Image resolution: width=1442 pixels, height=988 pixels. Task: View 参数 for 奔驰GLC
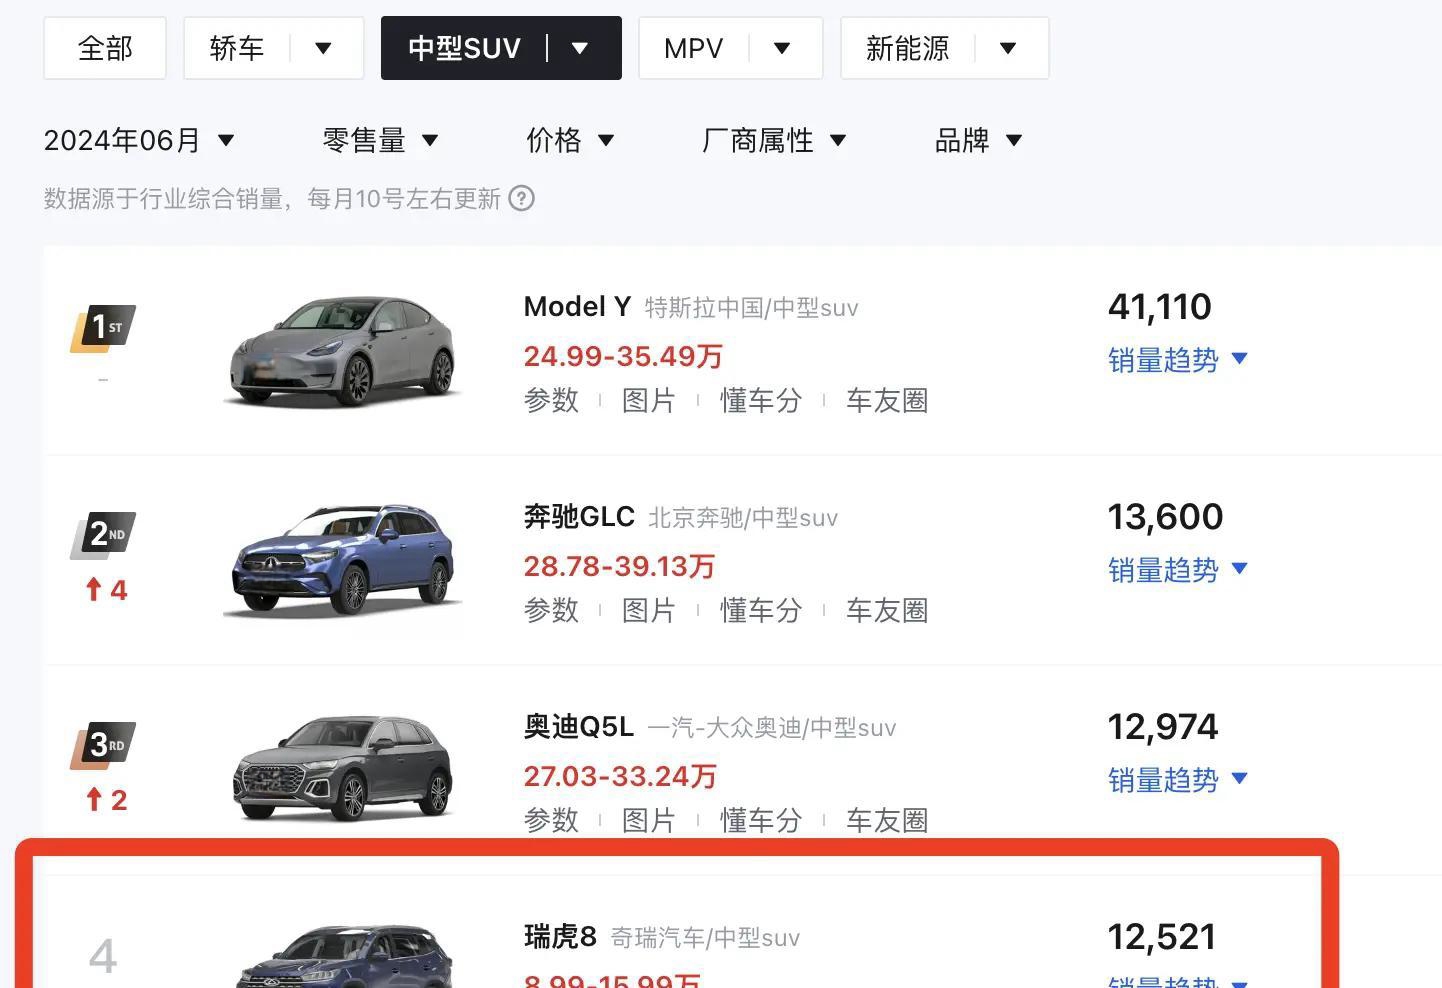[x=551, y=611]
